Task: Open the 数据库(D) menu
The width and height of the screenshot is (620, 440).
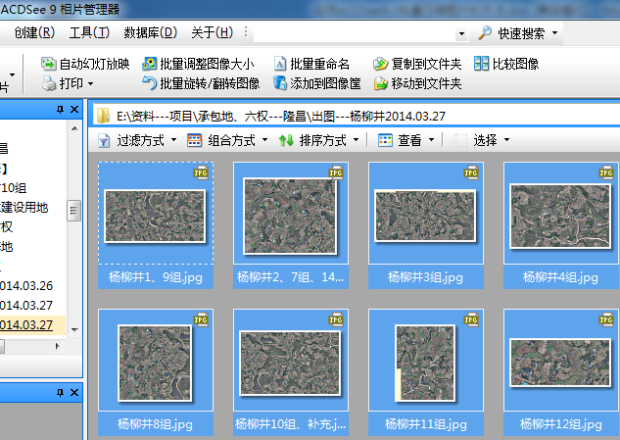Action: tap(150, 32)
